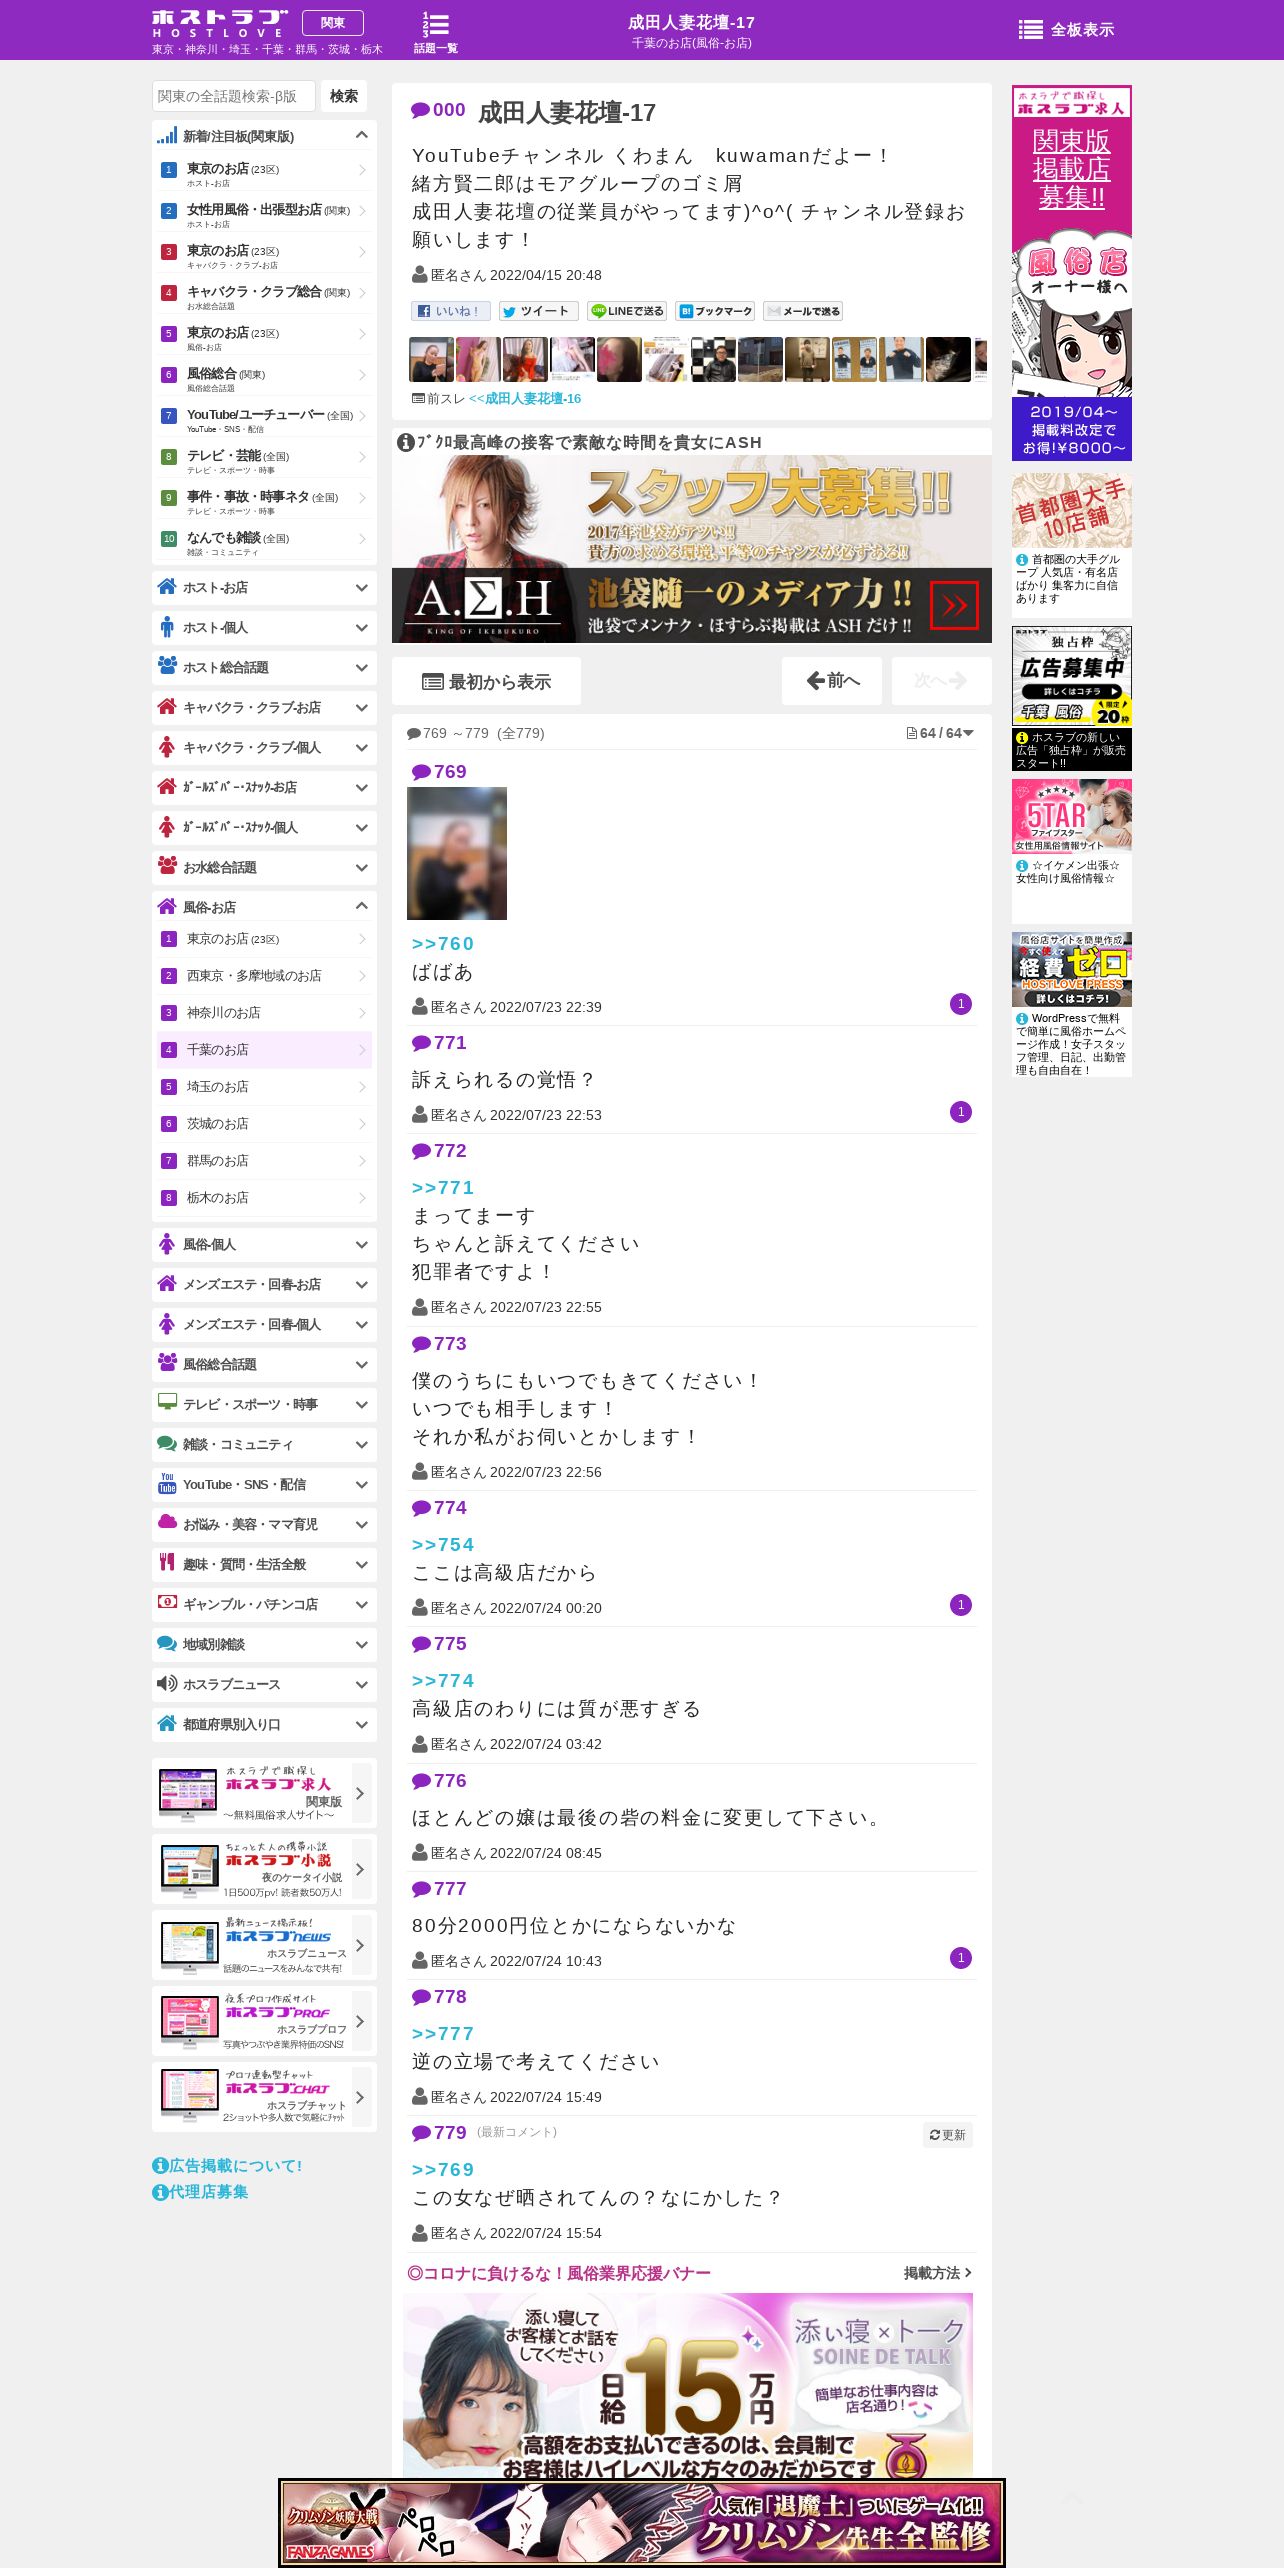Select 栃木のお店 in 風俗-お店 list
1284x2568 pixels.
pyautogui.click(x=264, y=1197)
